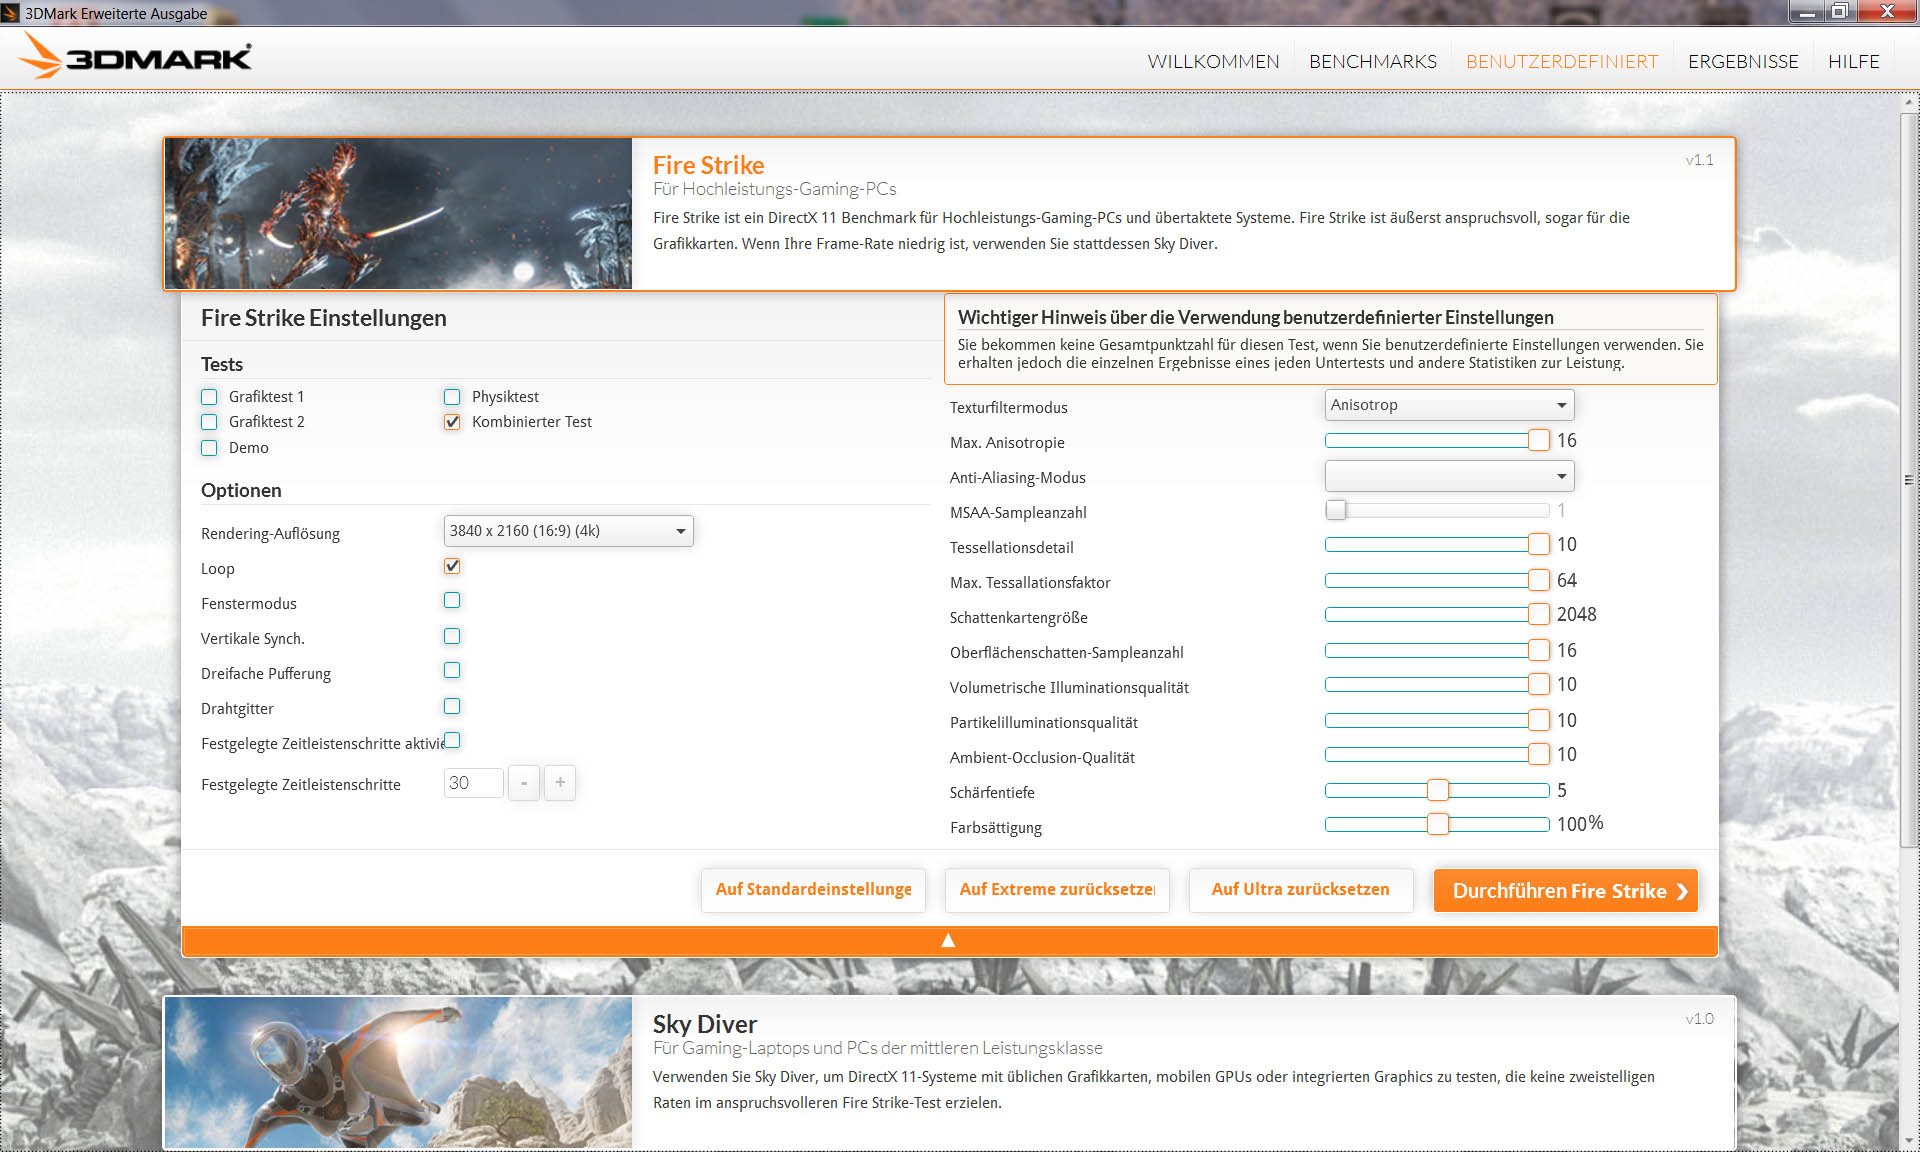This screenshot has height=1152, width=1920.
Task: Enable Fenstermodus checkbox
Action: pyautogui.click(x=452, y=600)
